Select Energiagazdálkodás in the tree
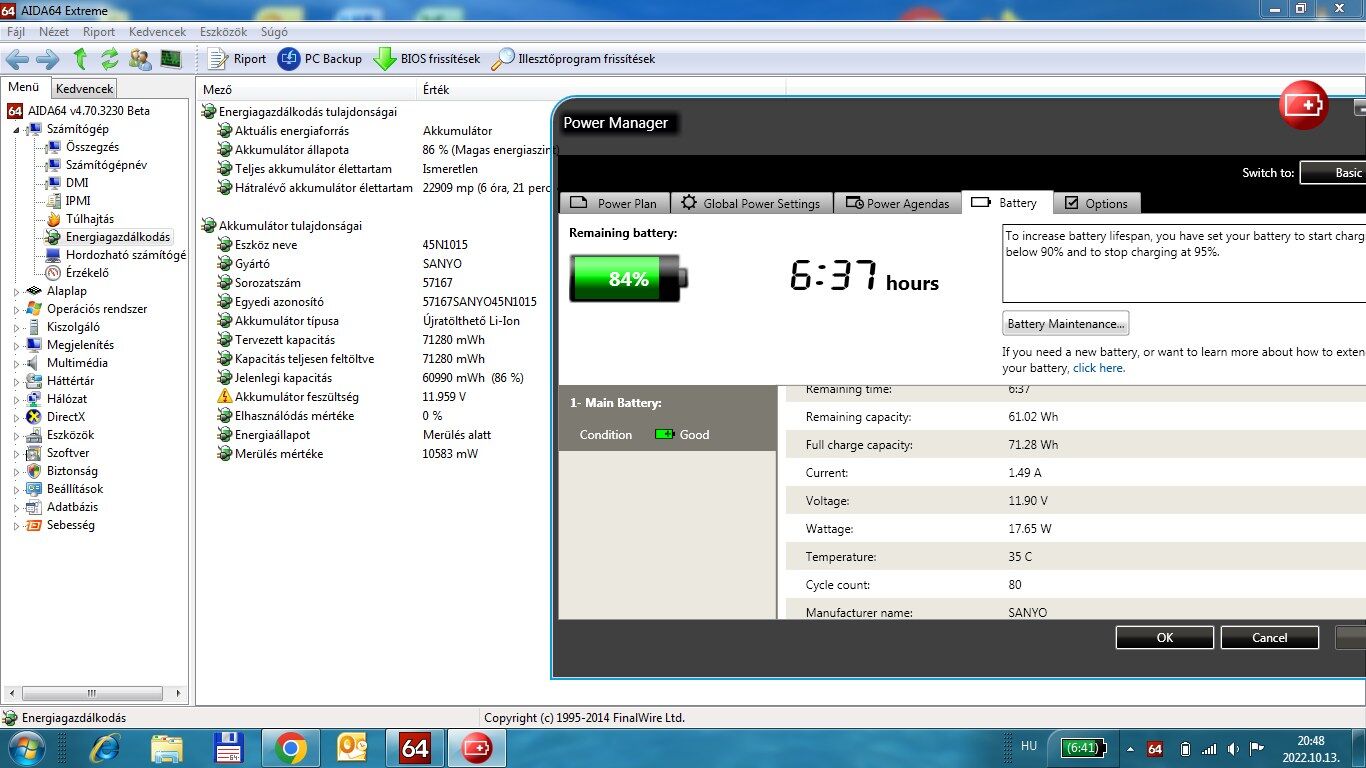 tap(118, 237)
